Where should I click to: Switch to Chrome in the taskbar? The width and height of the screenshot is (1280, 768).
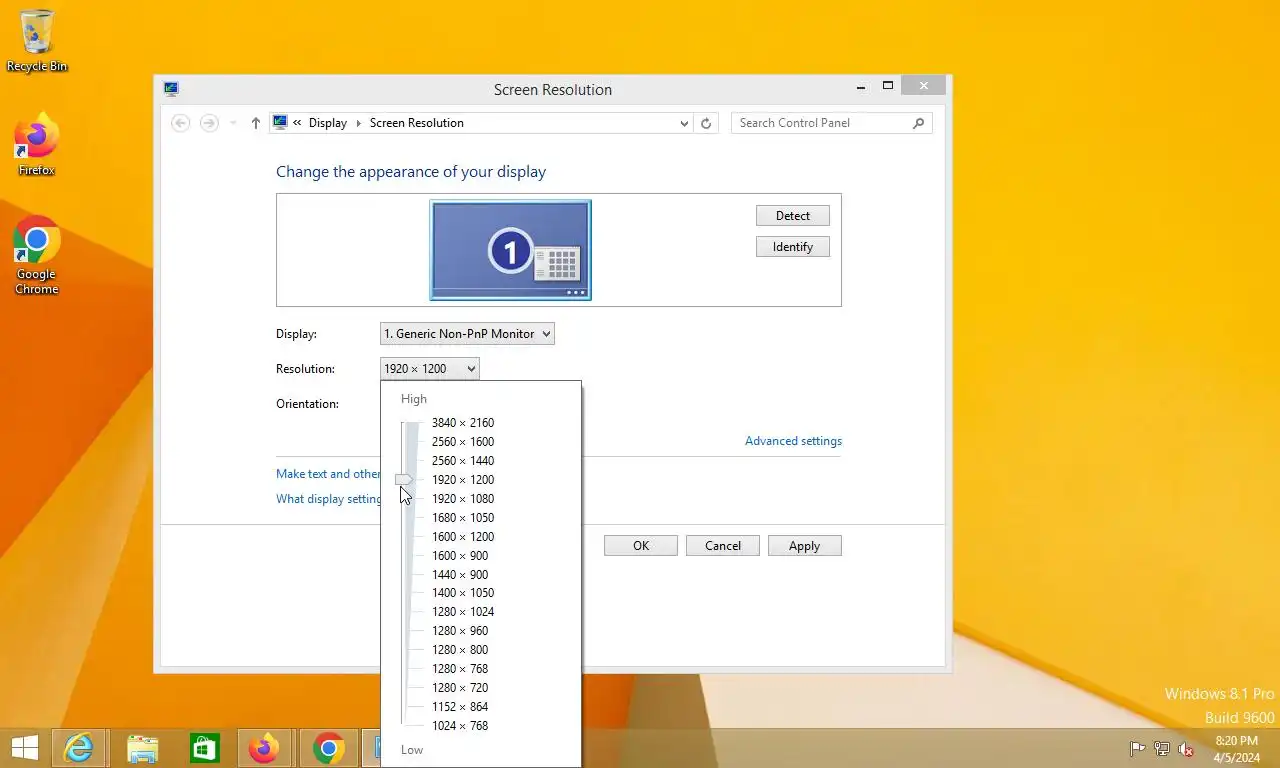(x=328, y=748)
